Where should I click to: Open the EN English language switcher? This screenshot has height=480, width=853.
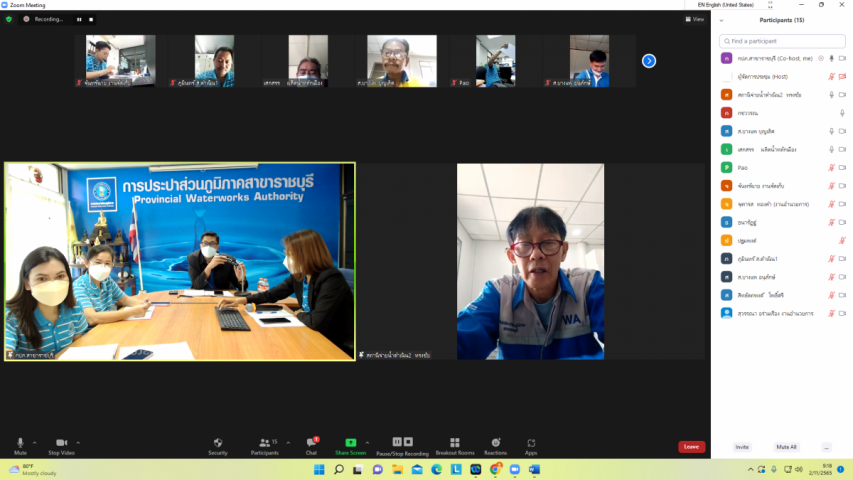click(x=726, y=4)
